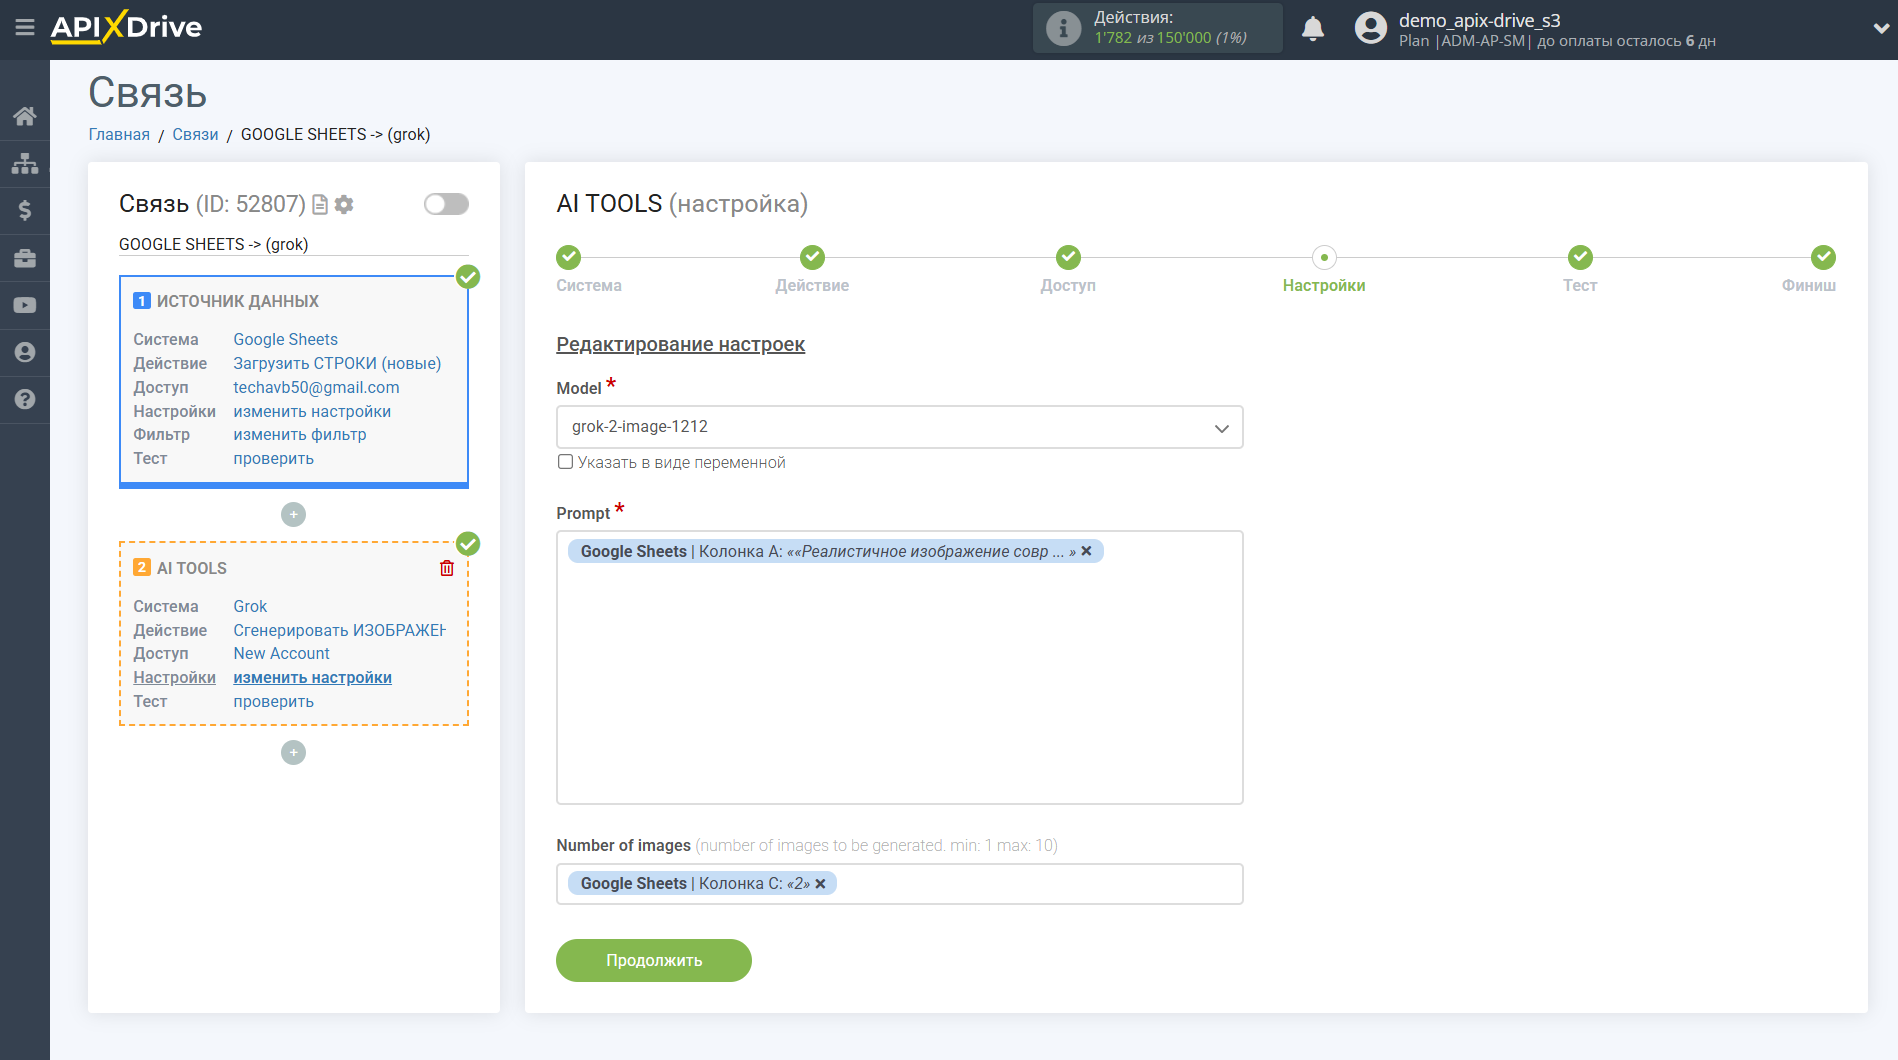Open the connections sitemap sidebar icon
This screenshot has height=1060, width=1898.
(25, 163)
